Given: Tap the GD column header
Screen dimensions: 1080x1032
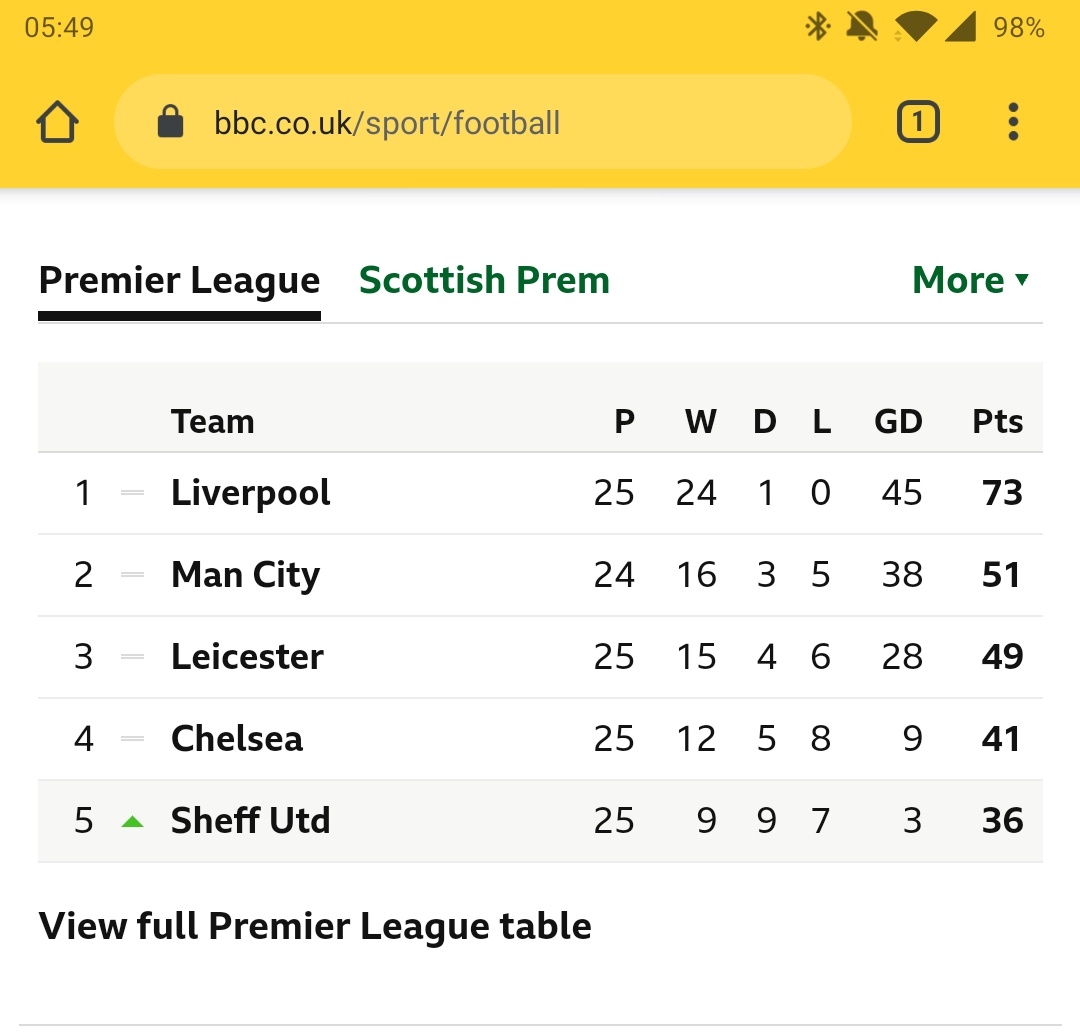Looking at the screenshot, I should pyautogui.click(x=898, y=422).
